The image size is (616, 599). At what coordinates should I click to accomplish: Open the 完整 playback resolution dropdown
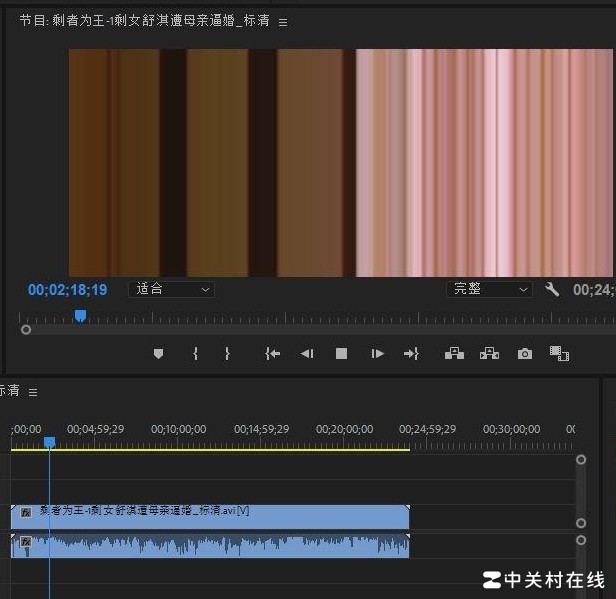490,289
